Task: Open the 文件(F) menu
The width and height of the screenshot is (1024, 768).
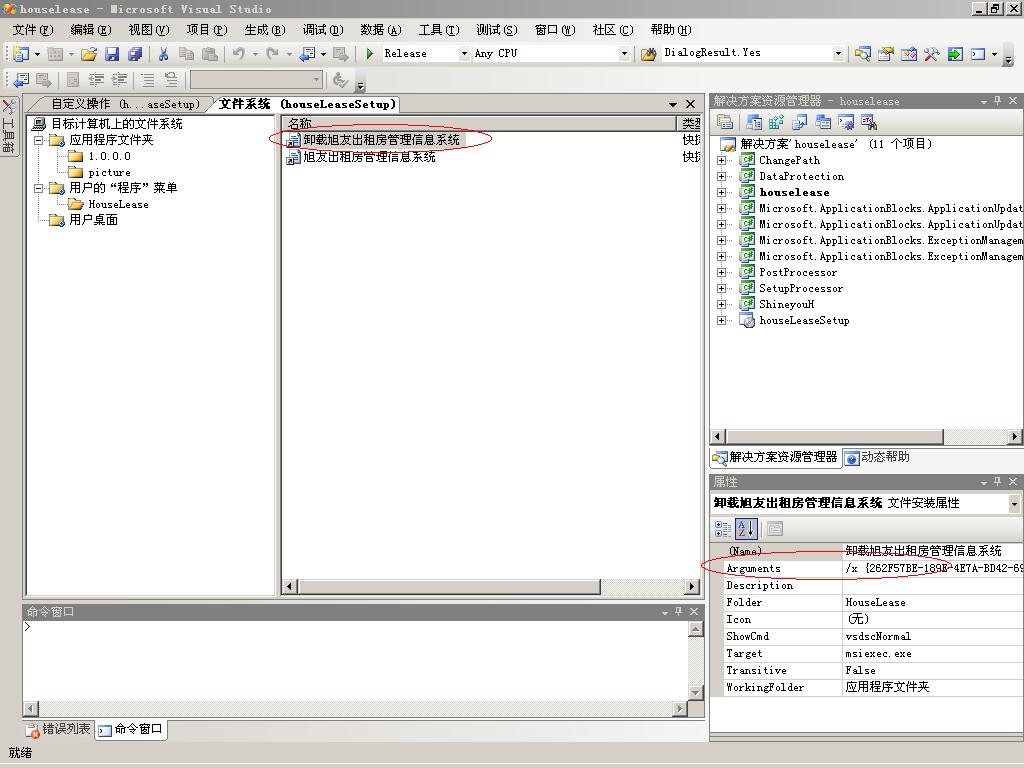Action: 33,30
